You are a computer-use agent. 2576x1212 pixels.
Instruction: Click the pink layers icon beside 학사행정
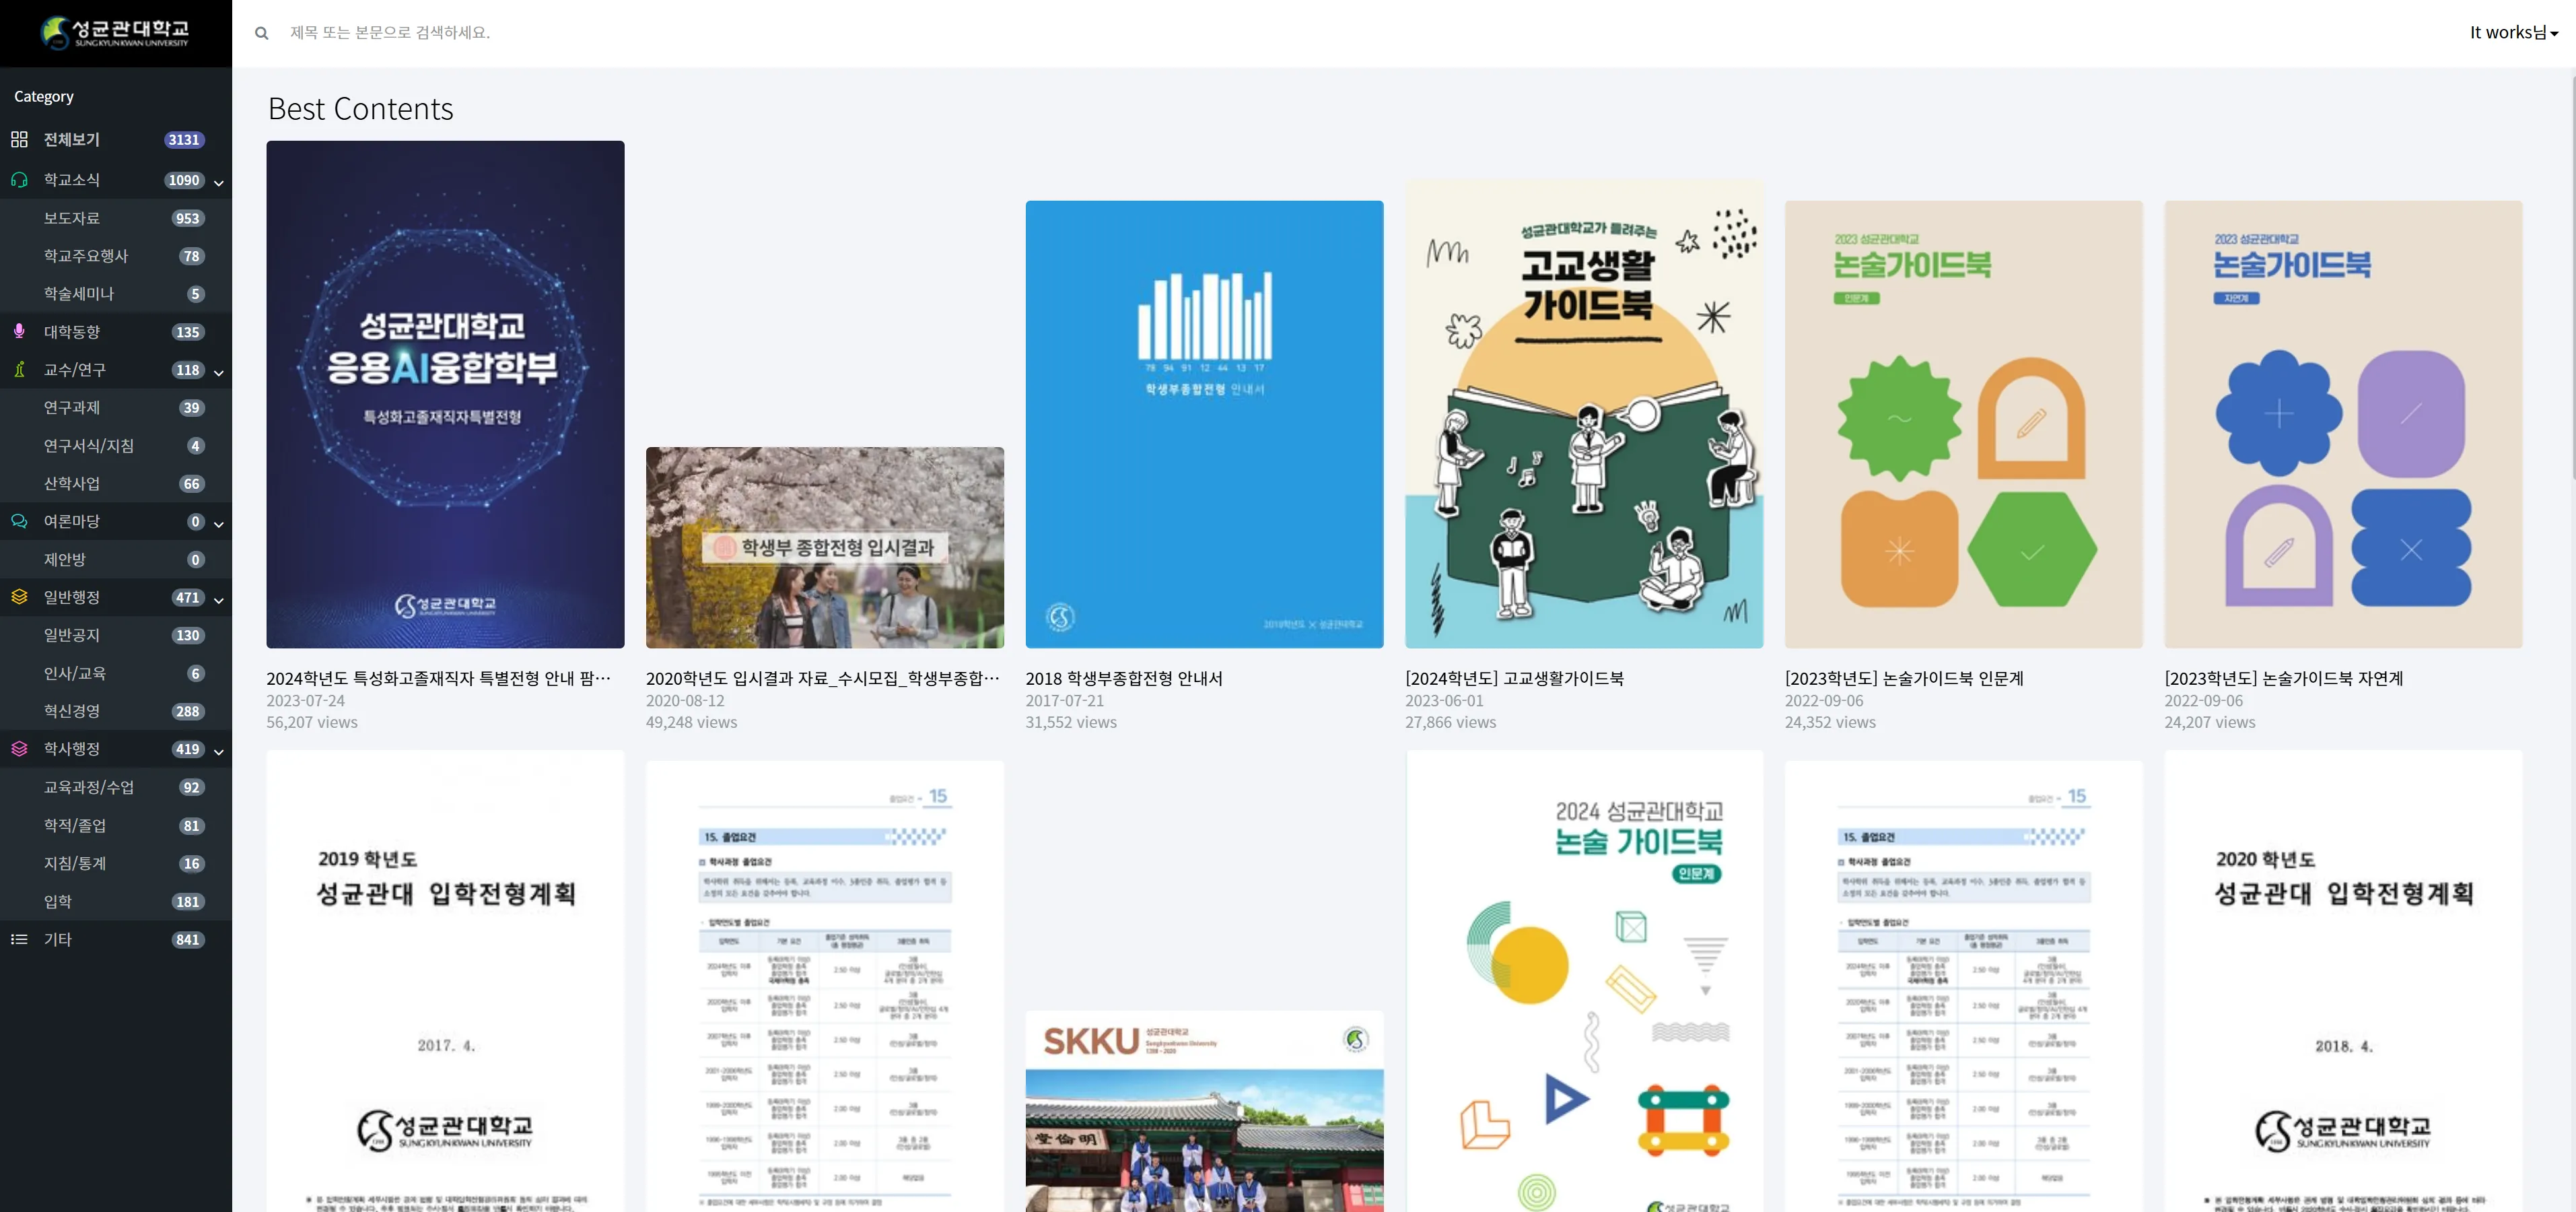tap(19, 749)
